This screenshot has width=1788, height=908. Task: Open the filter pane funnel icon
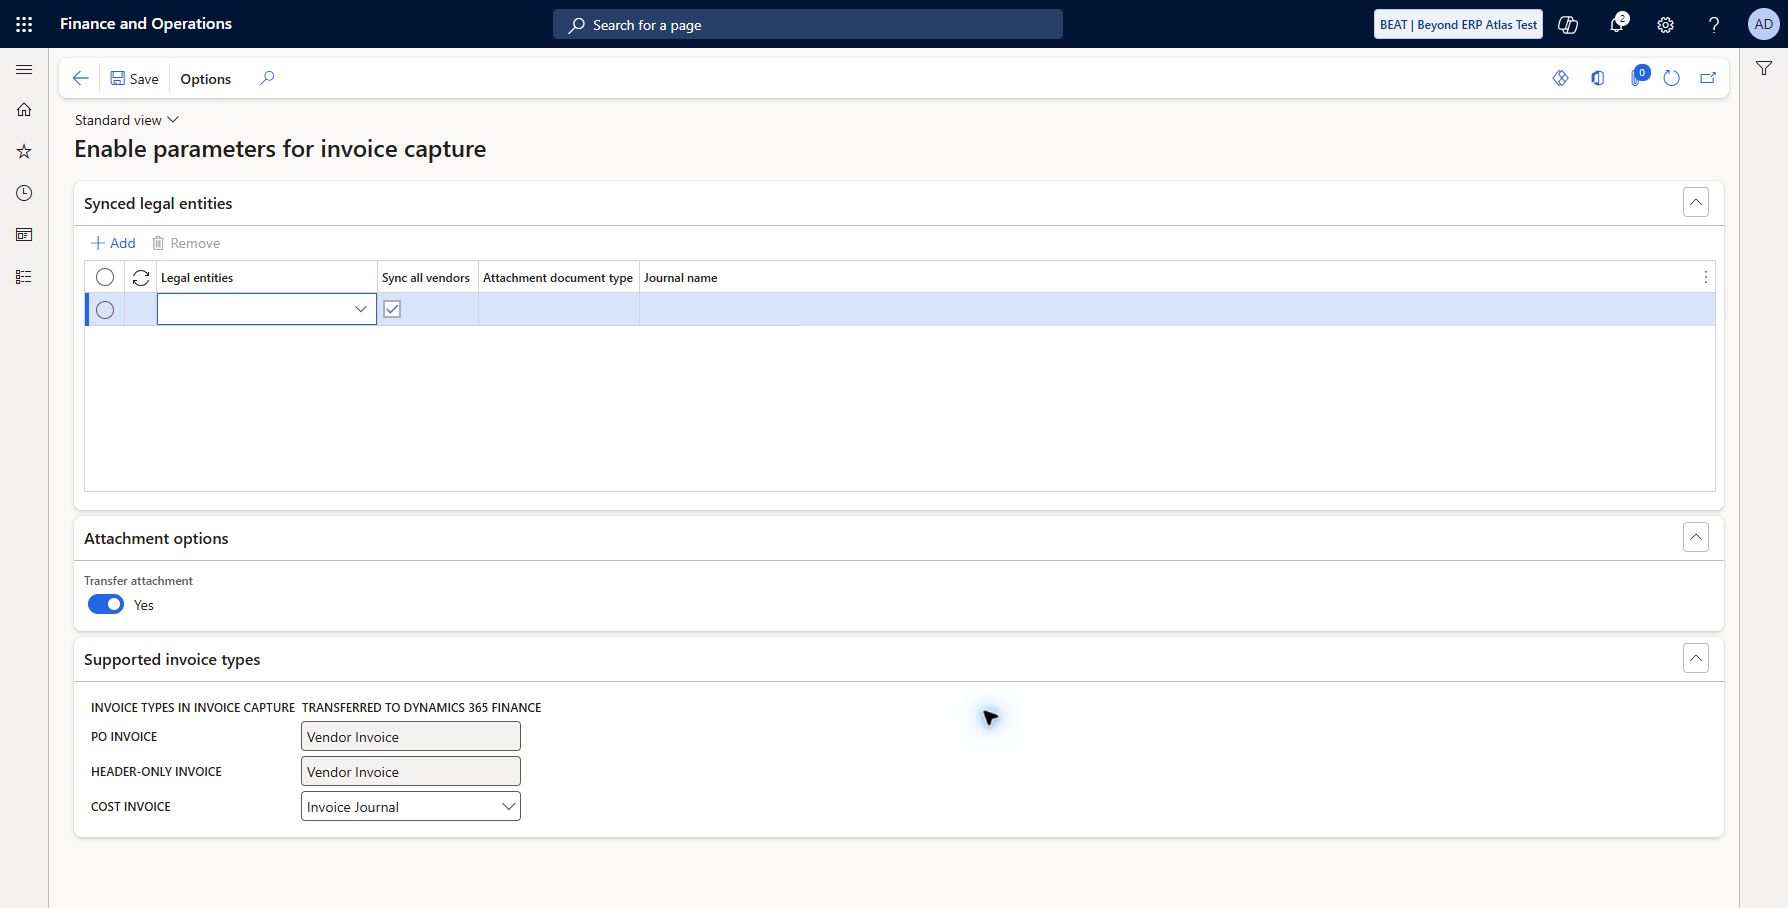(x=1764, y=68)
